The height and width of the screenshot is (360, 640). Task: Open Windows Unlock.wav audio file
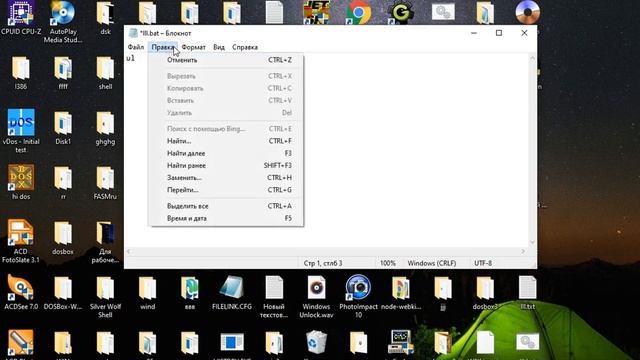(x=316, y=297)
